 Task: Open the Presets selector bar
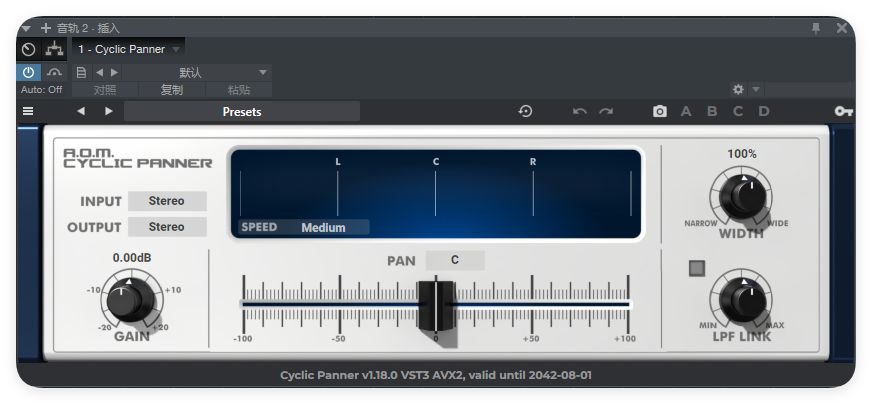[242, 112]
